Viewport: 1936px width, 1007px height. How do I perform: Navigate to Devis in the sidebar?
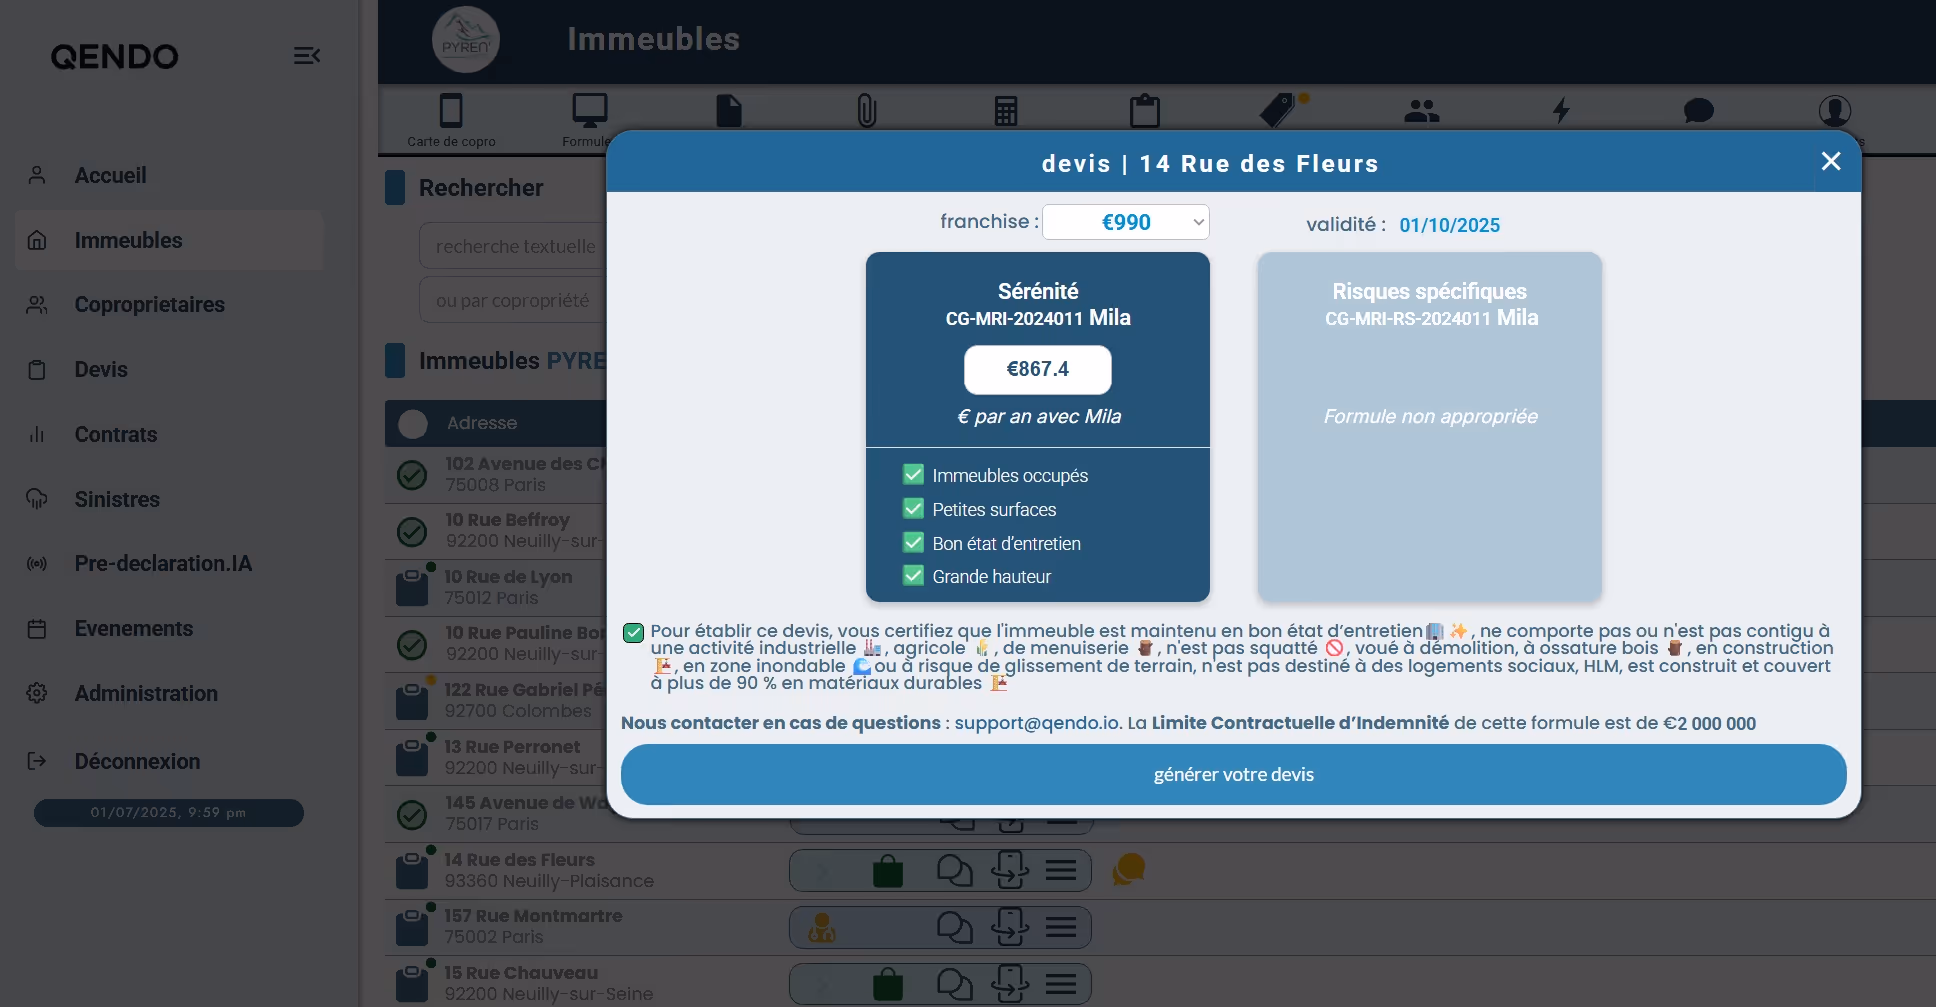[x=100, y=369]
